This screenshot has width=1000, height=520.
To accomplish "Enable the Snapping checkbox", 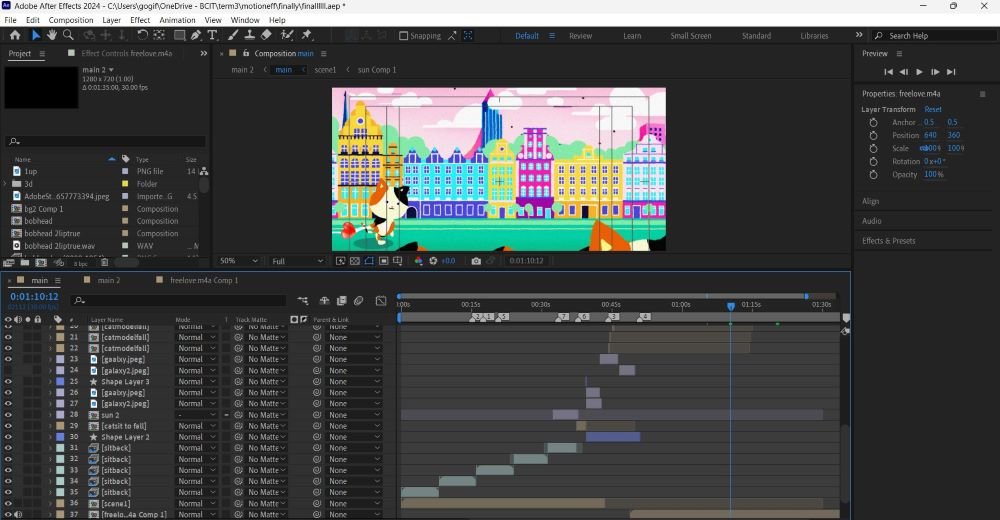I will coord(404,36).
